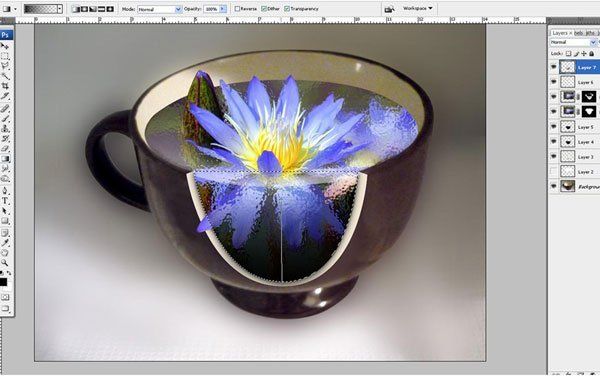This screenshot has width=600, height=376.
Task: Hide Layer 6 using eye icon
Action: tap(554, 82)
